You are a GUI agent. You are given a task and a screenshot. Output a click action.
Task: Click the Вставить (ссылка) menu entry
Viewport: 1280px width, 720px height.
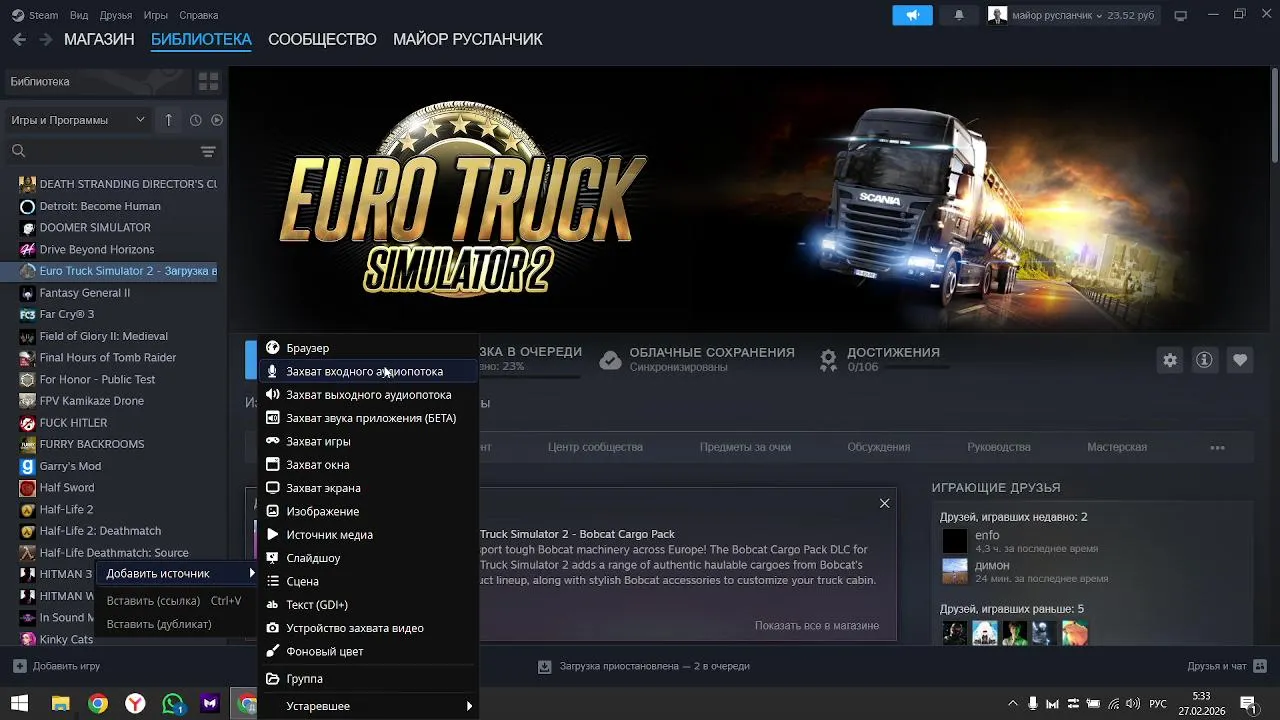click(176, 601)
